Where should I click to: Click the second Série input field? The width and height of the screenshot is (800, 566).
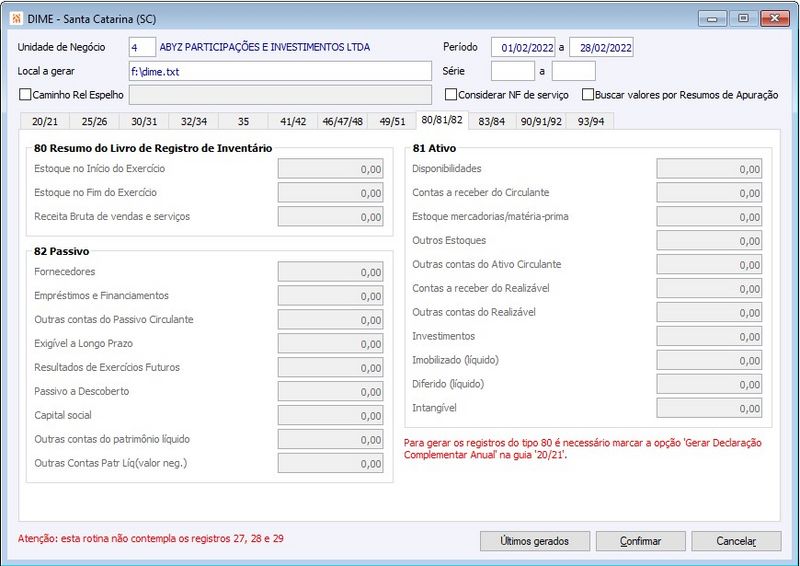coord(573,71)
